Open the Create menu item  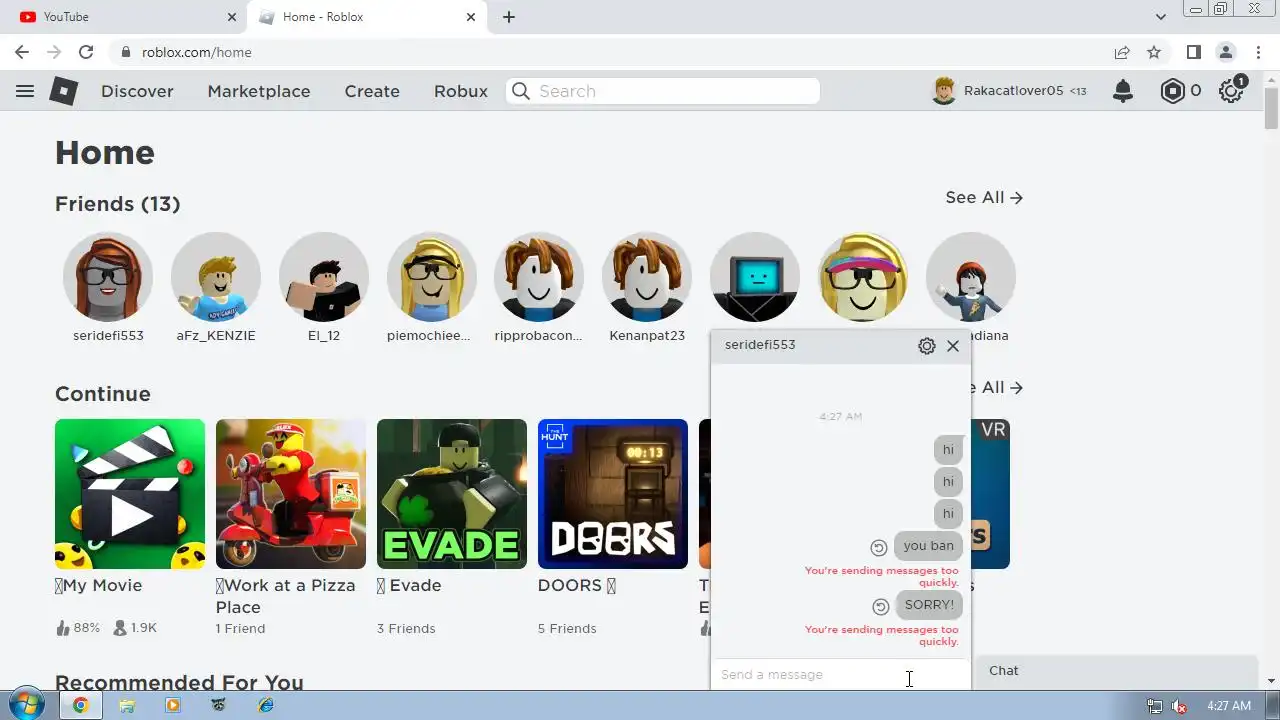coord(372,91)
